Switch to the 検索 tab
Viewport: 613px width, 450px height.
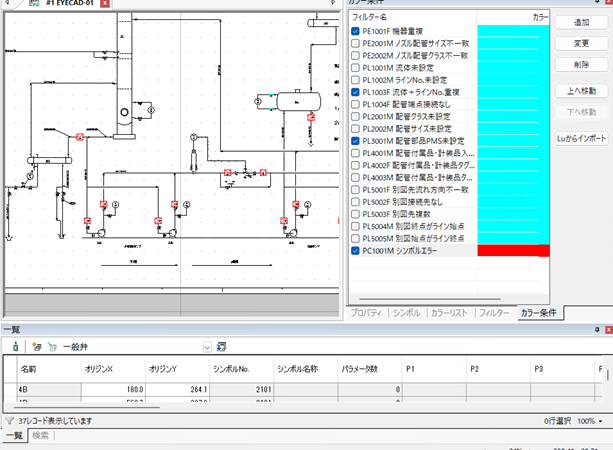click(41, 436)
